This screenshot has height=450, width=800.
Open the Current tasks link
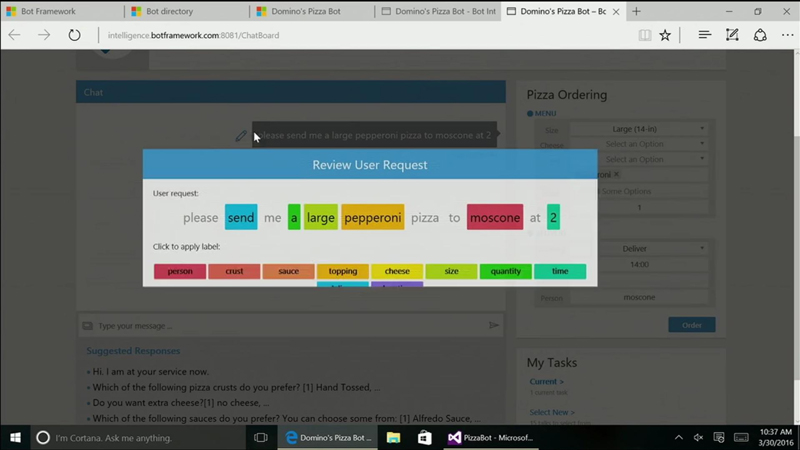(x=546, y=381)
